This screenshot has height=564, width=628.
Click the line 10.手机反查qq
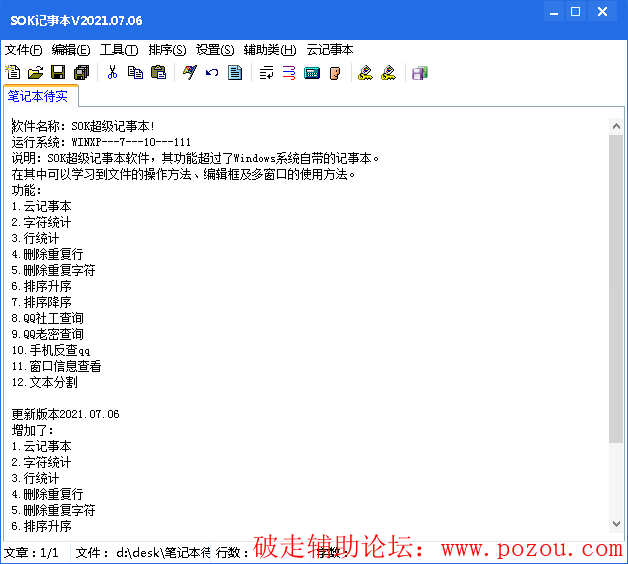click(51, 350)
